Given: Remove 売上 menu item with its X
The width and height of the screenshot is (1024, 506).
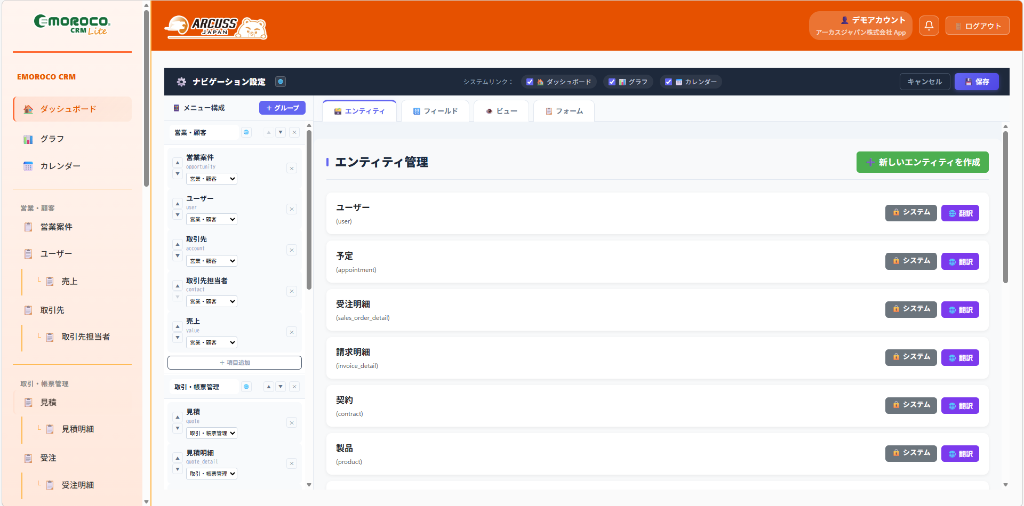Looking at the screenshot, I should tap(291, 332).
